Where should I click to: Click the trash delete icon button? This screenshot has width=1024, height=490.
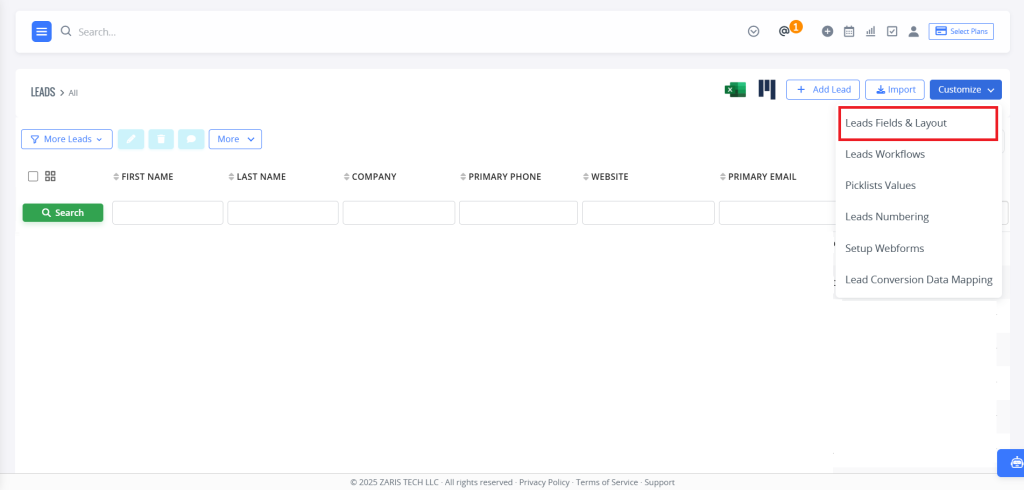click(x=161, y=139)
